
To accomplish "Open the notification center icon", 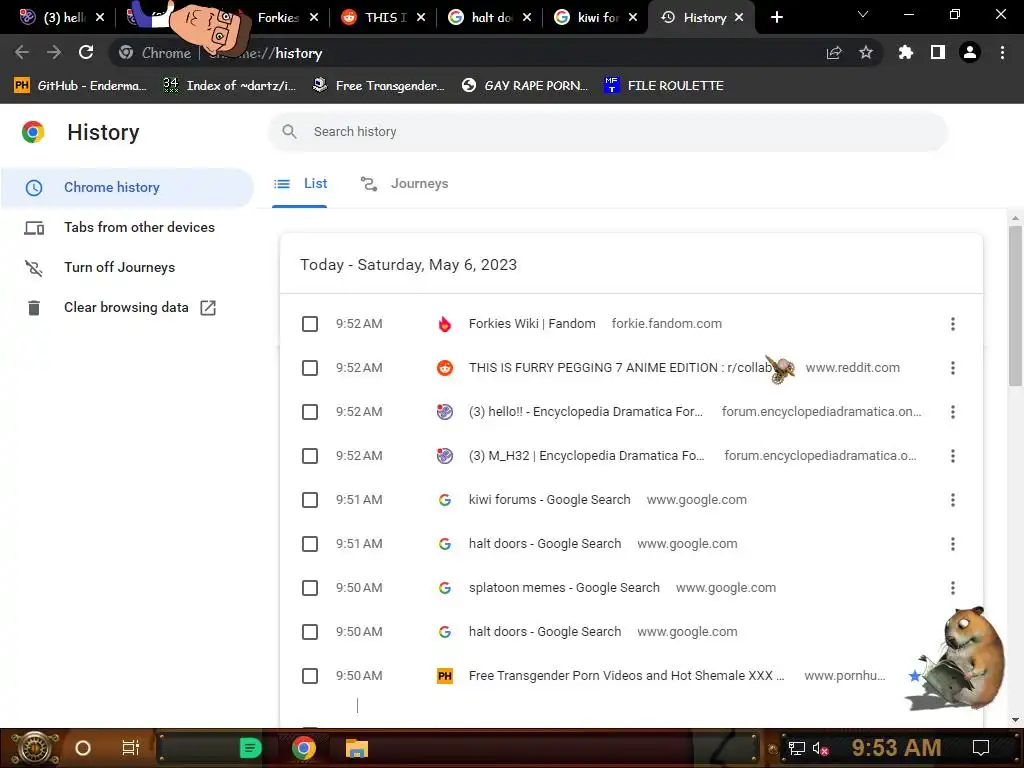I will (x=981, y=748).
